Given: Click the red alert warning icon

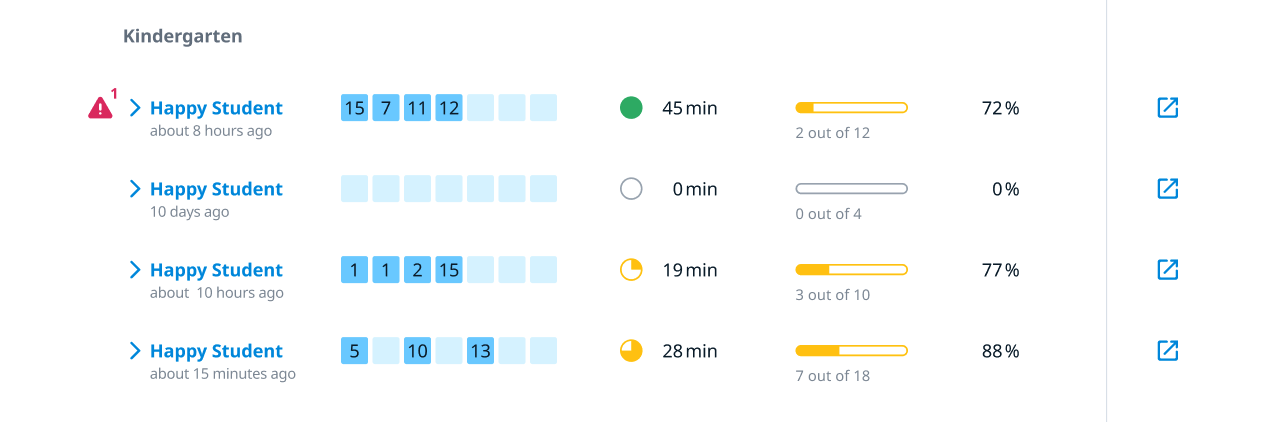Looking at the screenshot, I should [101, 107].
